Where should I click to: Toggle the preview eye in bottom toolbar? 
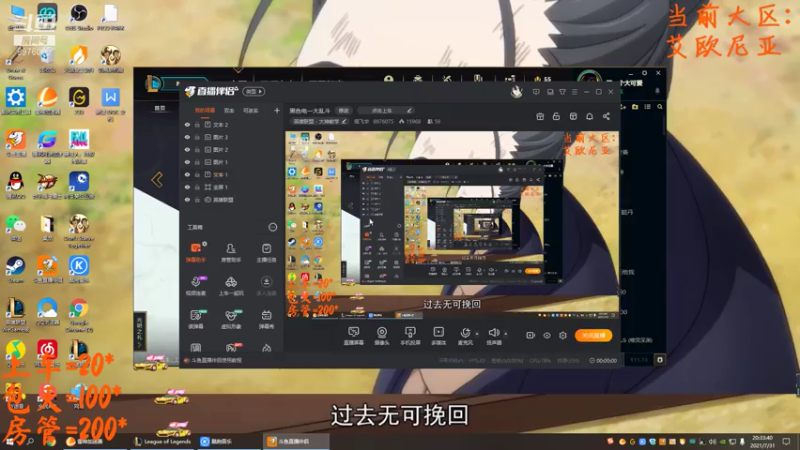click(547, 335)
